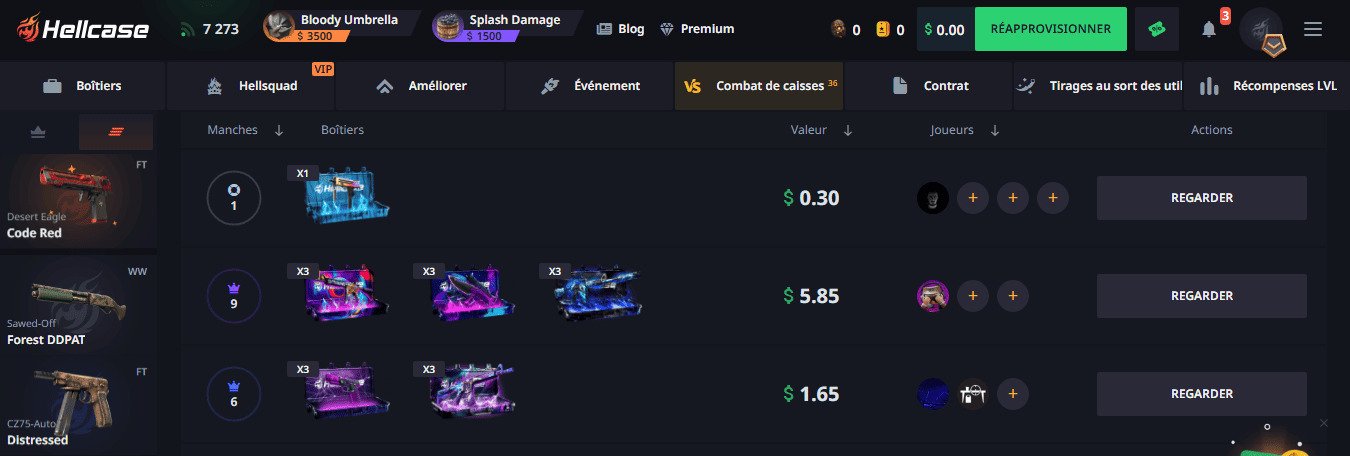Click the green promo code ticket icon
This screenshot has height=456, width=1350.
point(1157,30)
